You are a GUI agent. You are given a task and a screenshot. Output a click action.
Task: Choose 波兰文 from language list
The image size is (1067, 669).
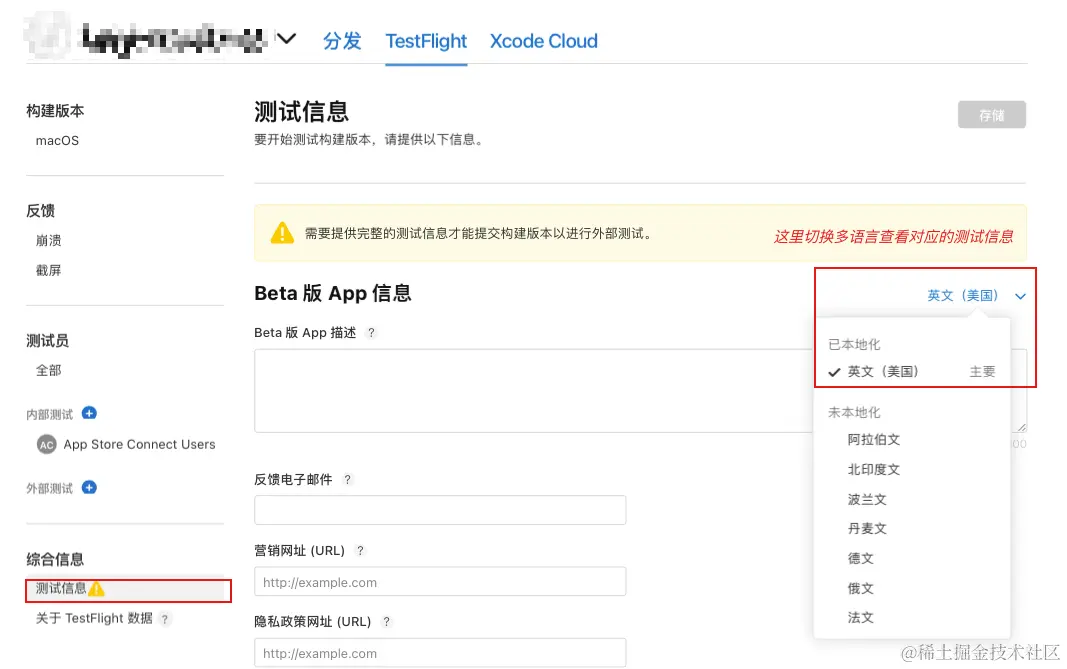[867, 500]
